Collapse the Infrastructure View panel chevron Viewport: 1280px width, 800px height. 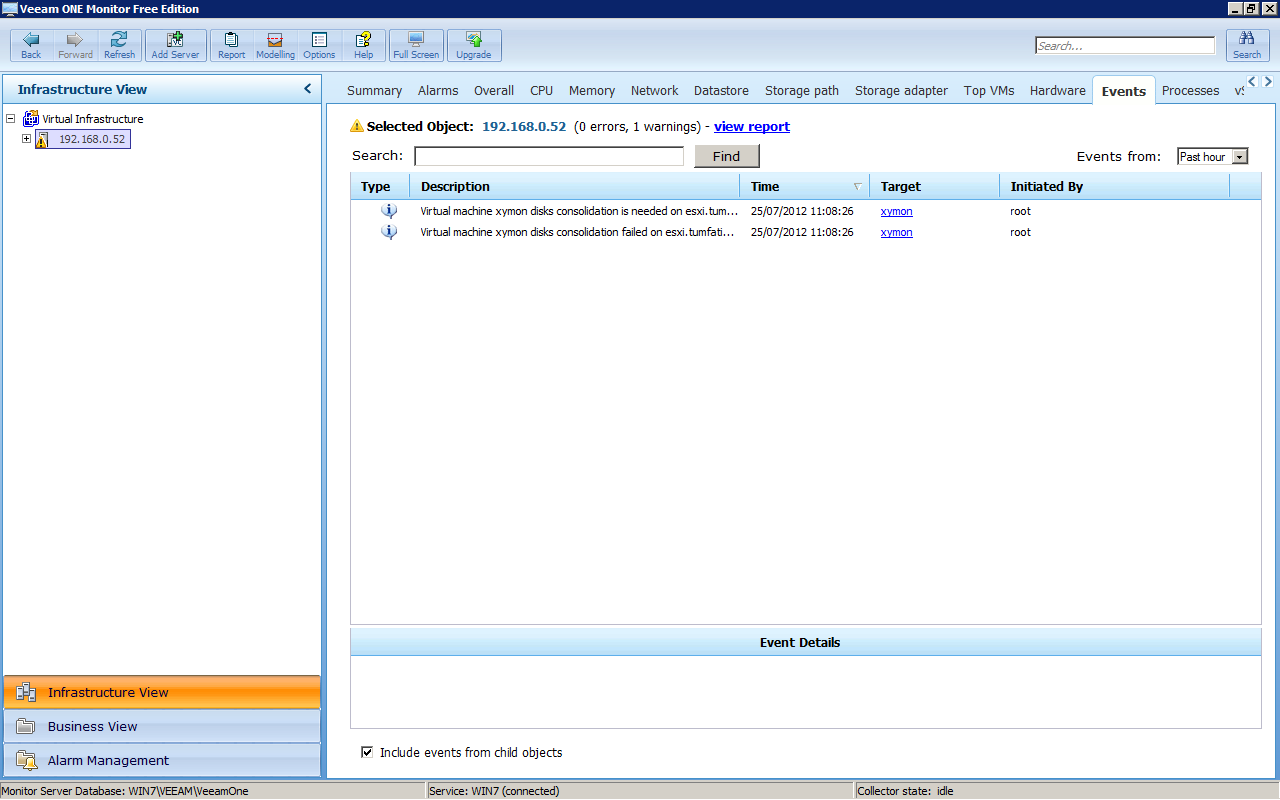click(308, 89)
